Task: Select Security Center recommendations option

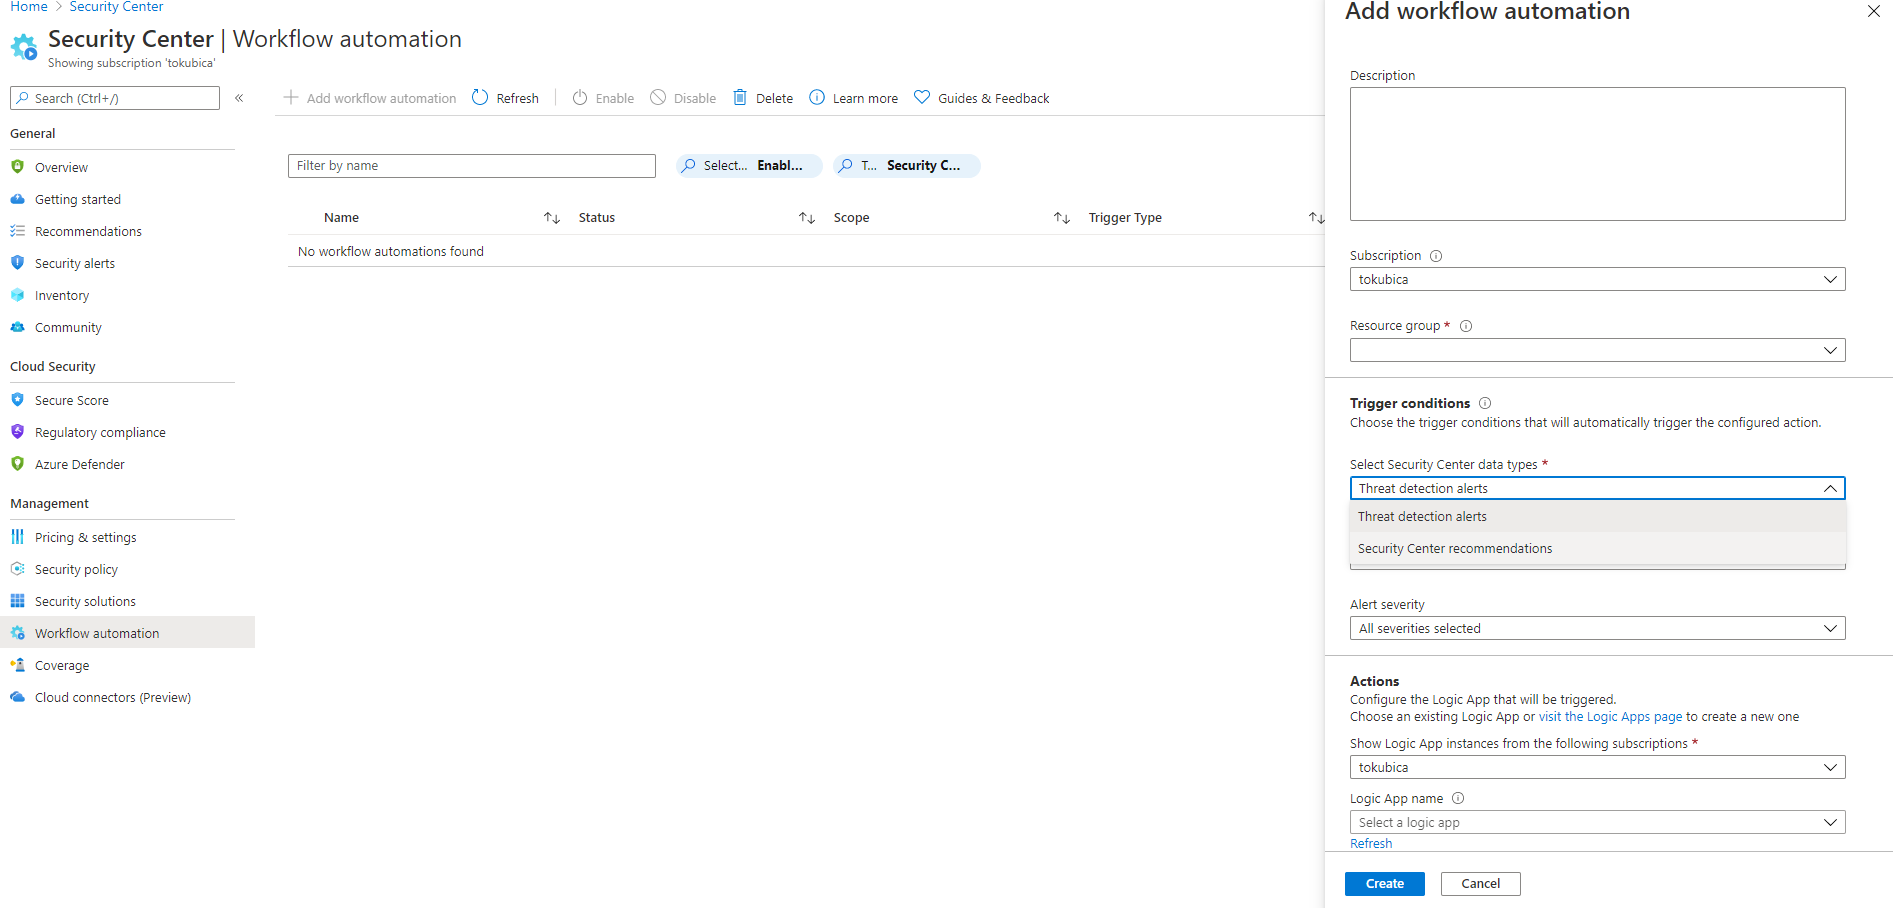Action: point(1455,548)
